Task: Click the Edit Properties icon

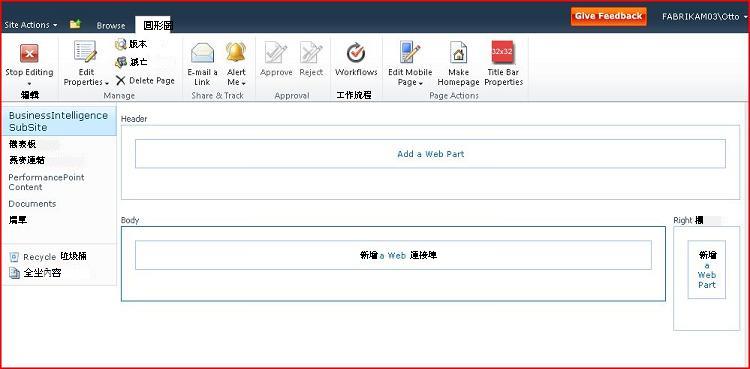Action: point(86,52)
